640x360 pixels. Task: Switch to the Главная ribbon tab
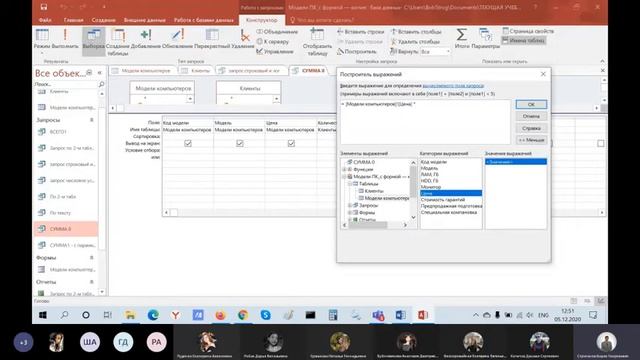pyautogui.click(x=73, y=20)
